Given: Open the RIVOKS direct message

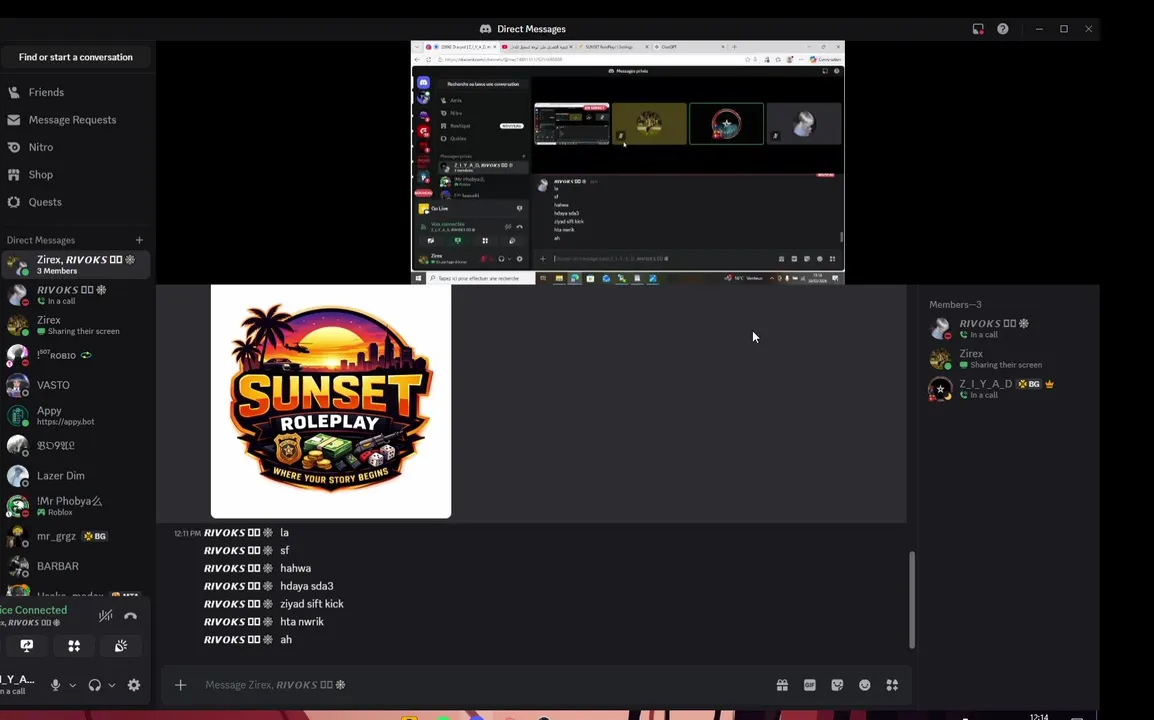Looking at the screenshot, I should point(75,294).
